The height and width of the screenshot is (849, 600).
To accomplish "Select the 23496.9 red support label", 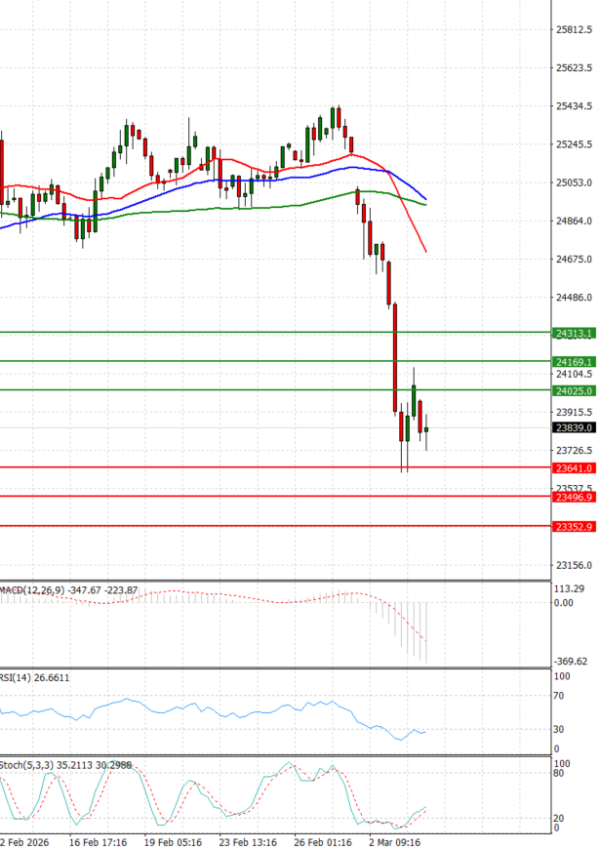I will pyautogui.click(x=574, y=497).
